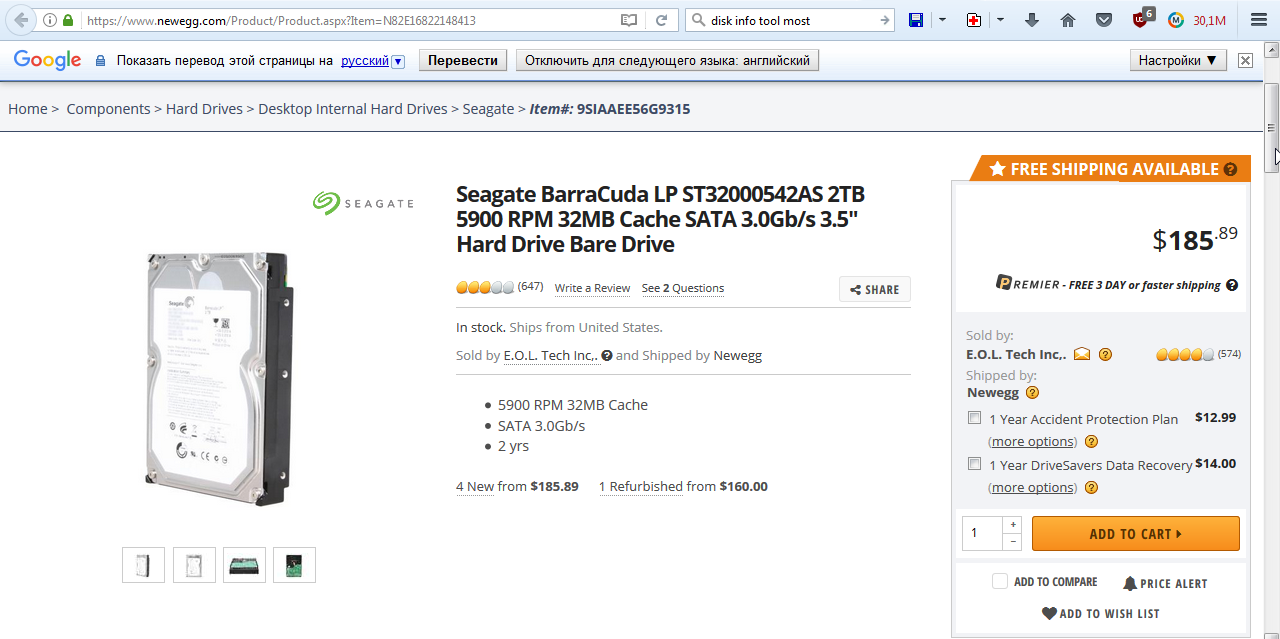Viewport: 1280px width, 639px height.
Task: Open the Seagate breadcrumb link
Action: point(488,109)
